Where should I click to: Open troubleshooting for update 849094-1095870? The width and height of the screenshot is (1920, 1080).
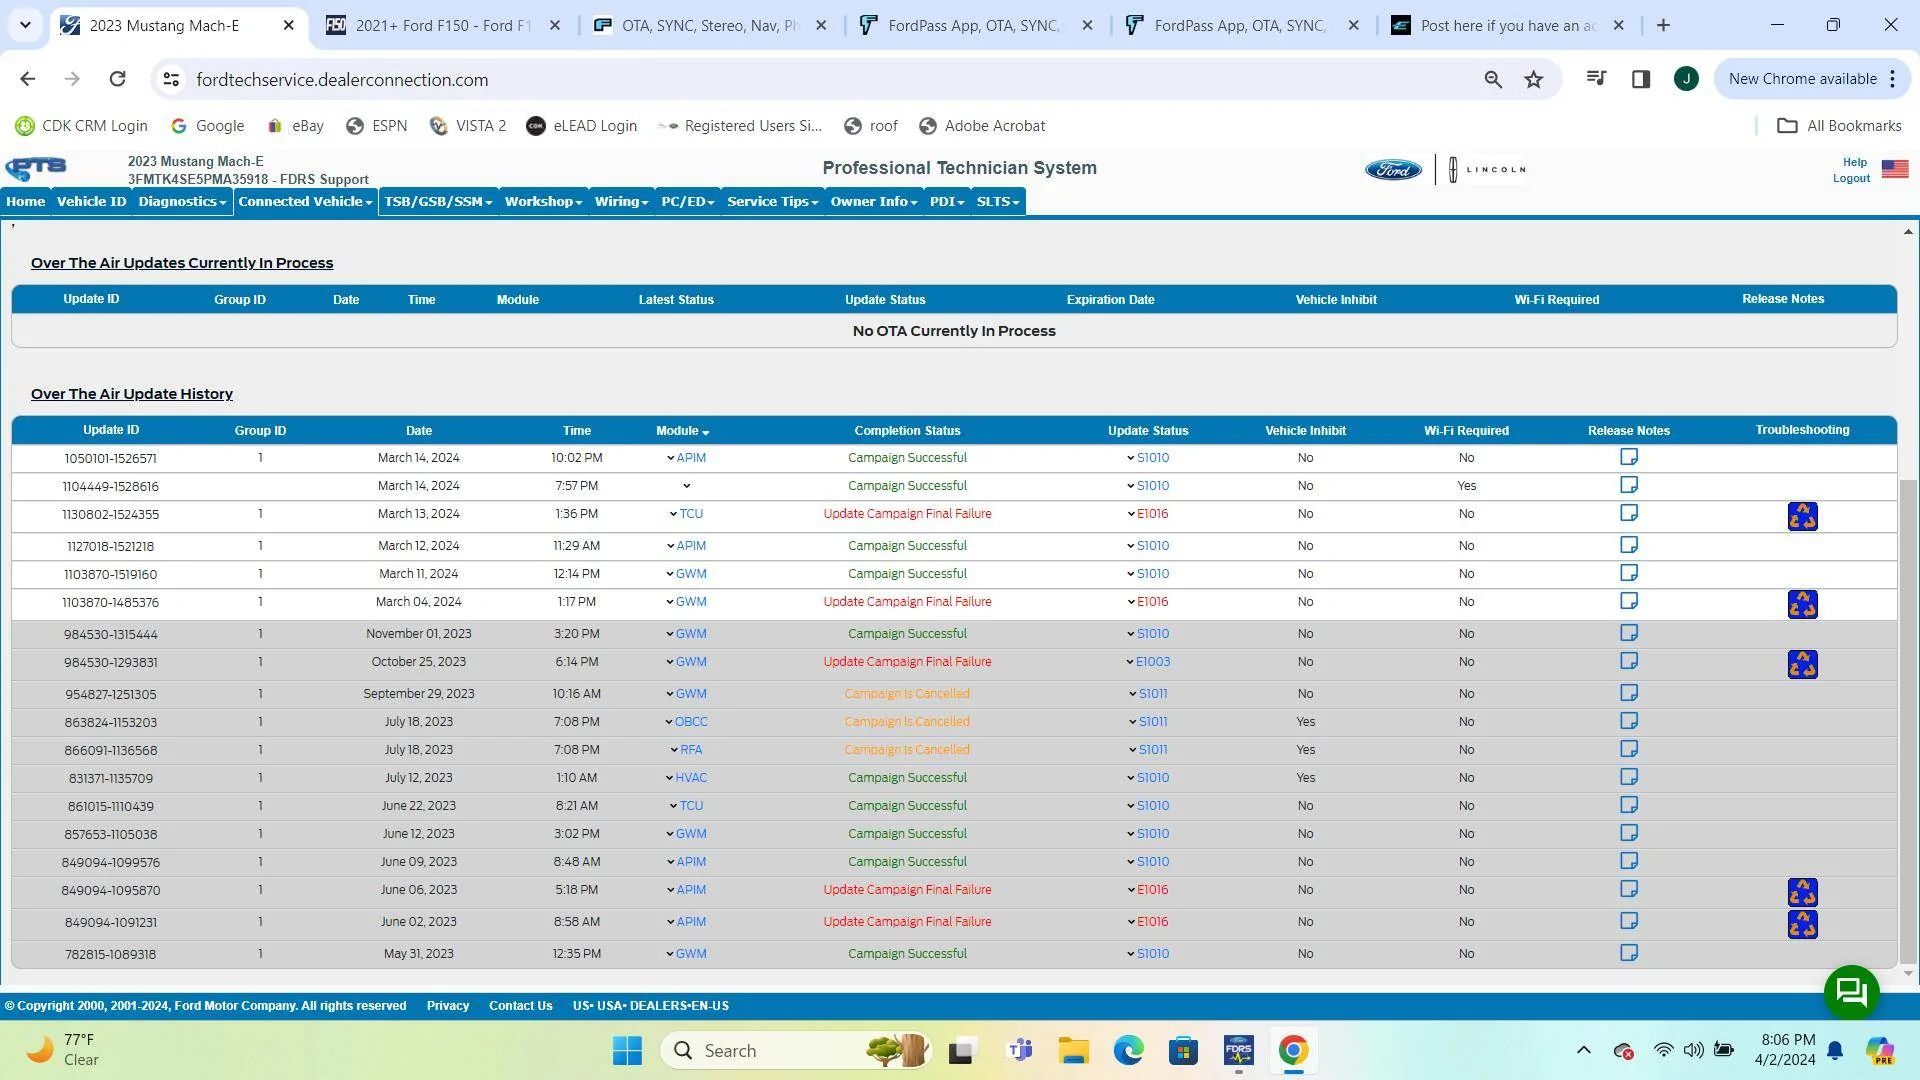[x=1802, y=892]
